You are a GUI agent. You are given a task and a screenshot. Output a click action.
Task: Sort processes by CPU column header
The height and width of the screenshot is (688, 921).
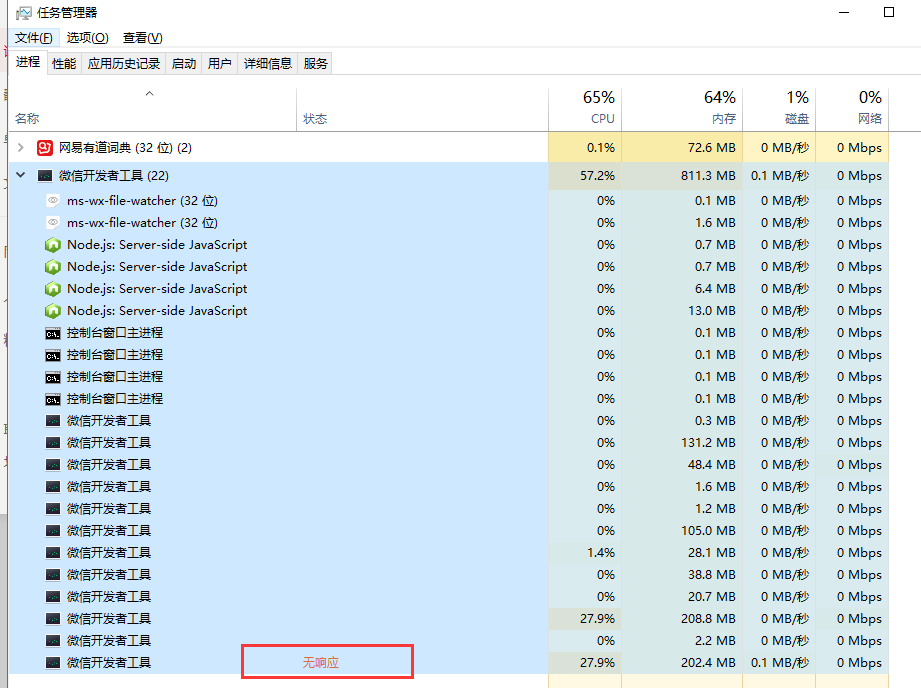click(x=585, y=109)
